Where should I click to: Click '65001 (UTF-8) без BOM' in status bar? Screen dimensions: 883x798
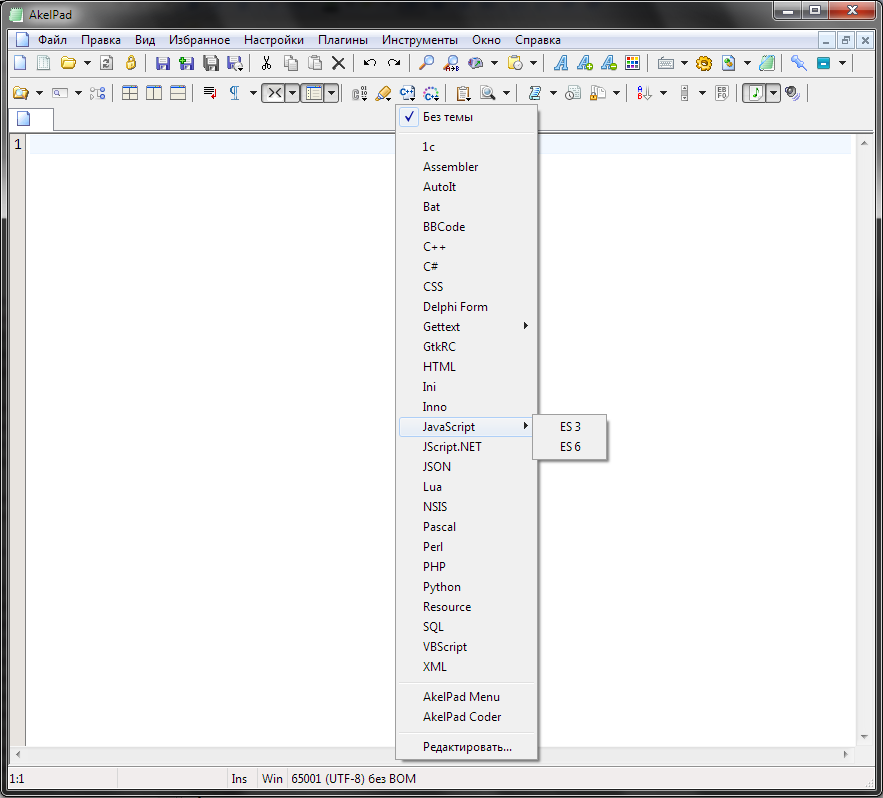click(x=354, y=779)
